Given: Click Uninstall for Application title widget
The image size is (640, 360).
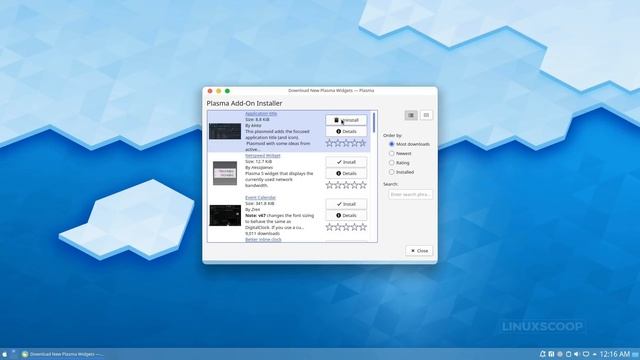Looking at the screenshot, I should pyautogui.click(x=346, y=120).
